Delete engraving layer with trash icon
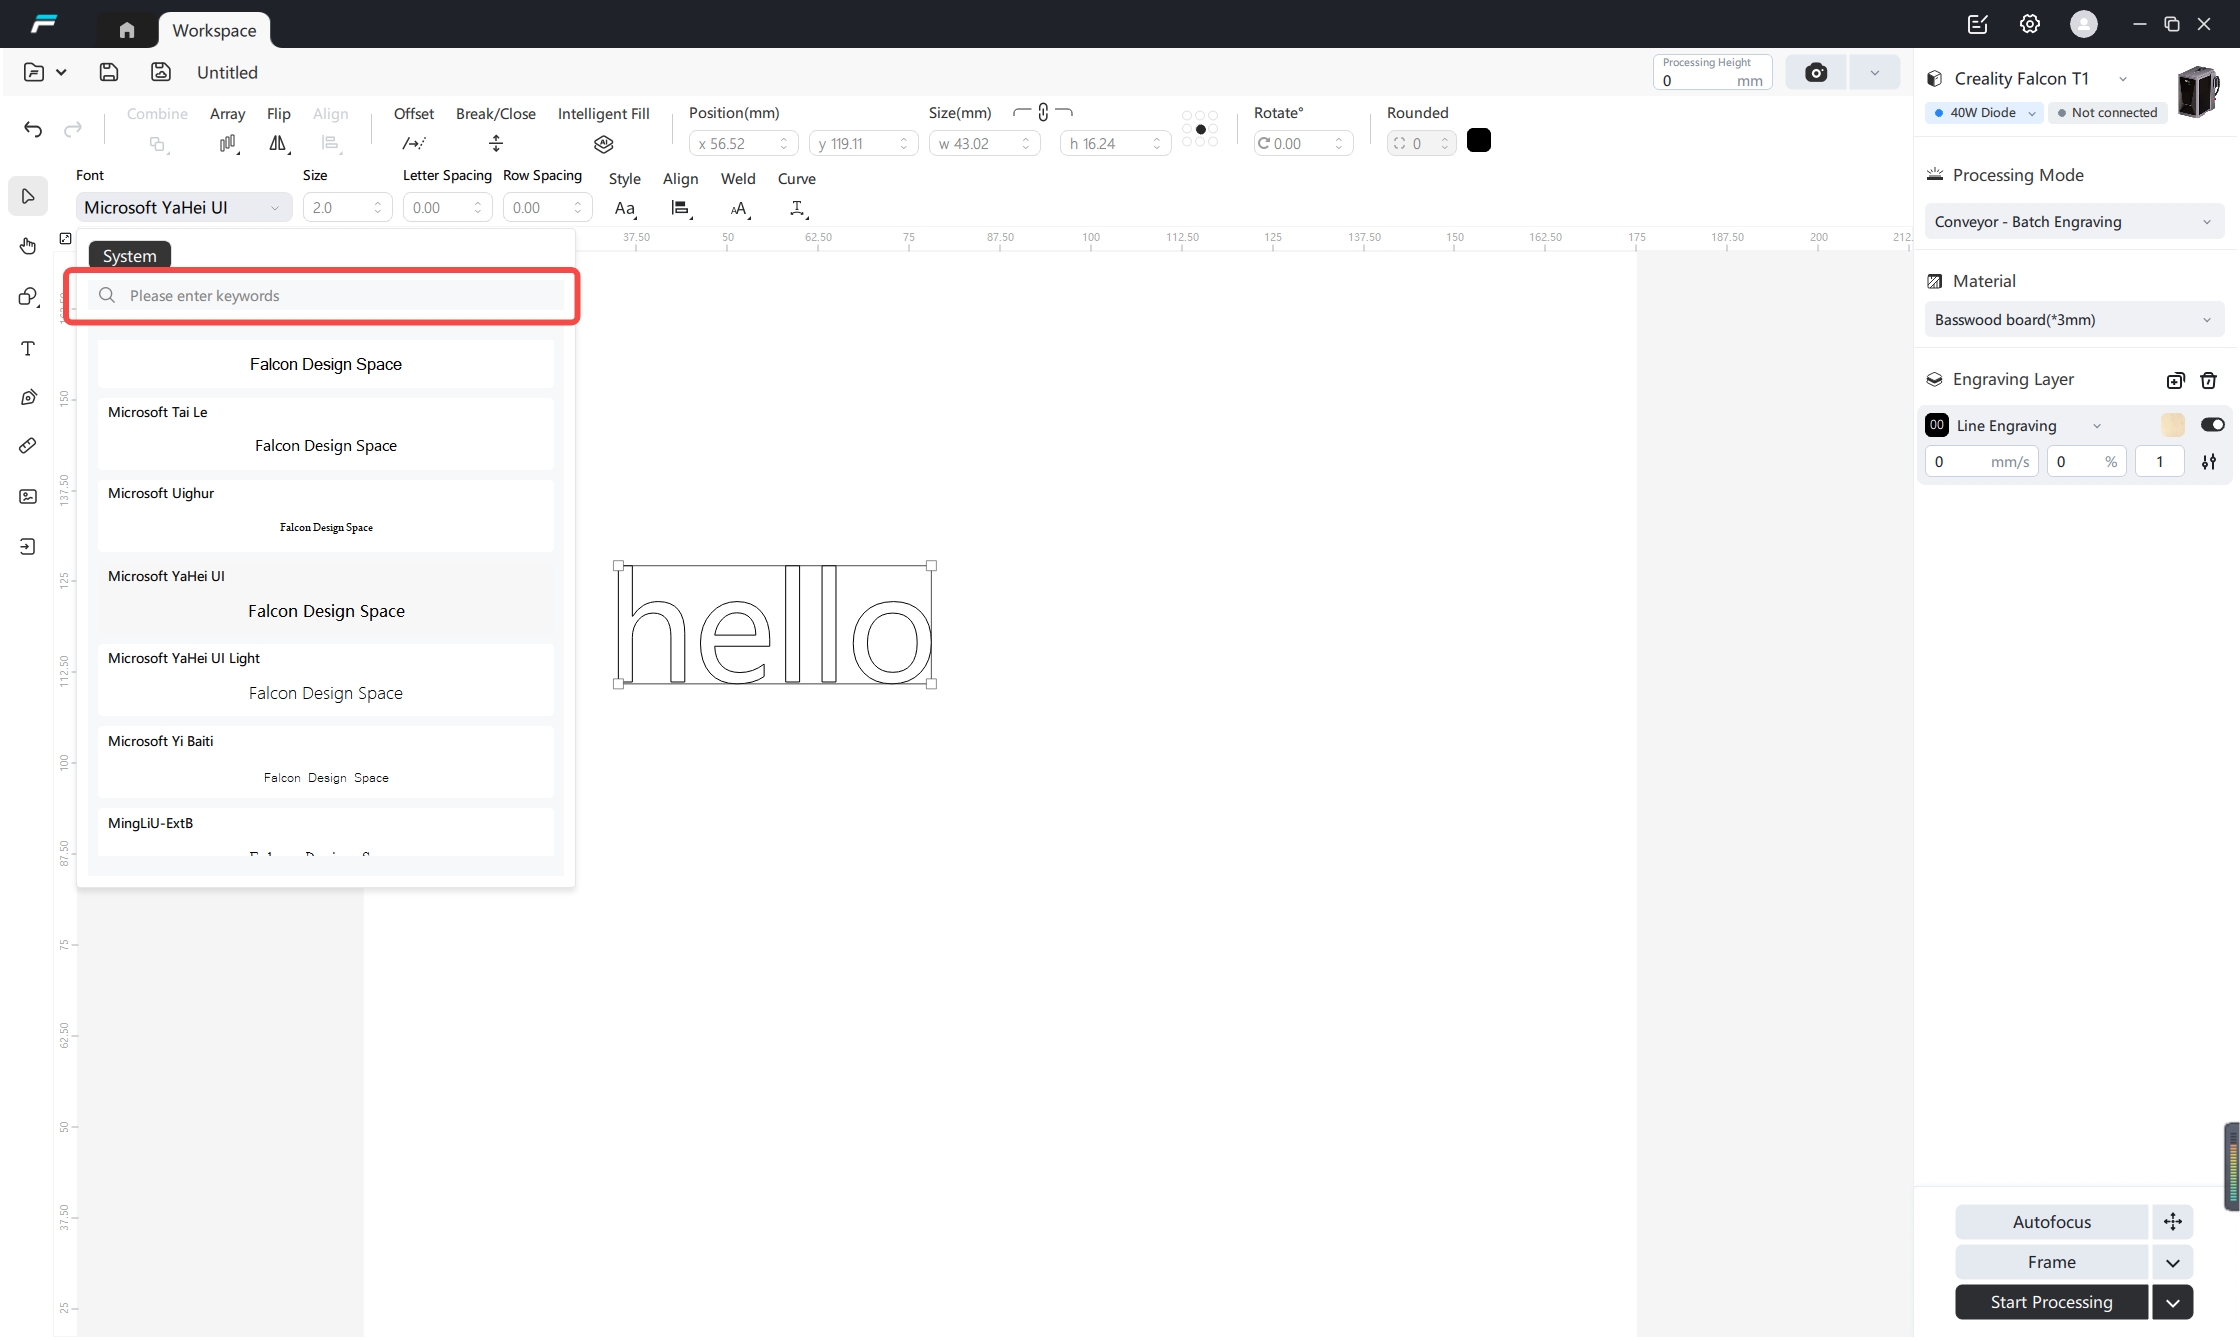The height and width of the screenshot is (1340, 2240). [2209, 380]
